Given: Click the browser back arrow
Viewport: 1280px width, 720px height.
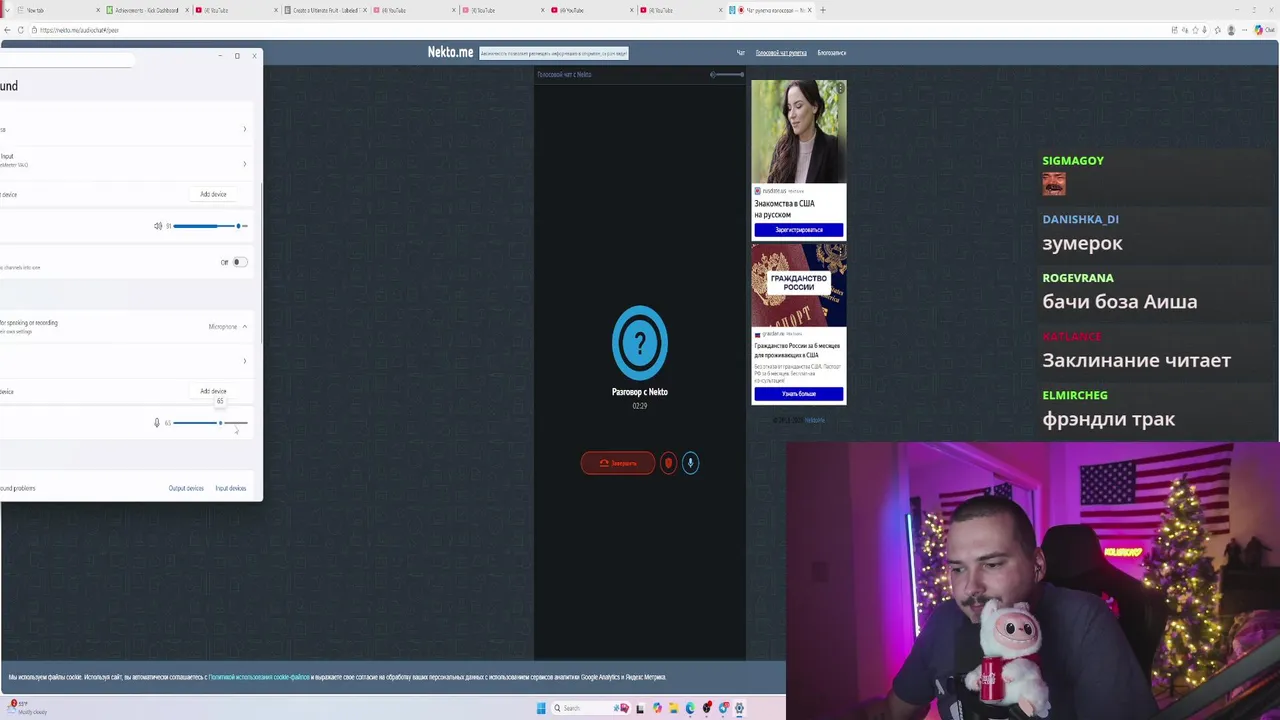Looking at the screenshot, I should pos(7,30).
